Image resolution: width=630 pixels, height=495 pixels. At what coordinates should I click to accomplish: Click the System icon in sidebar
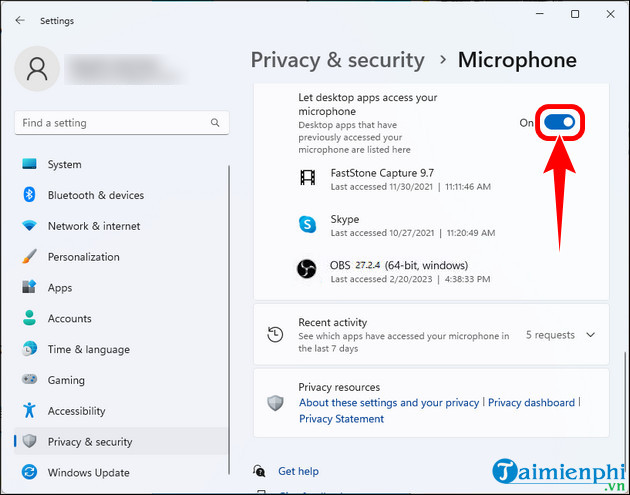click(x=29, y=164)
